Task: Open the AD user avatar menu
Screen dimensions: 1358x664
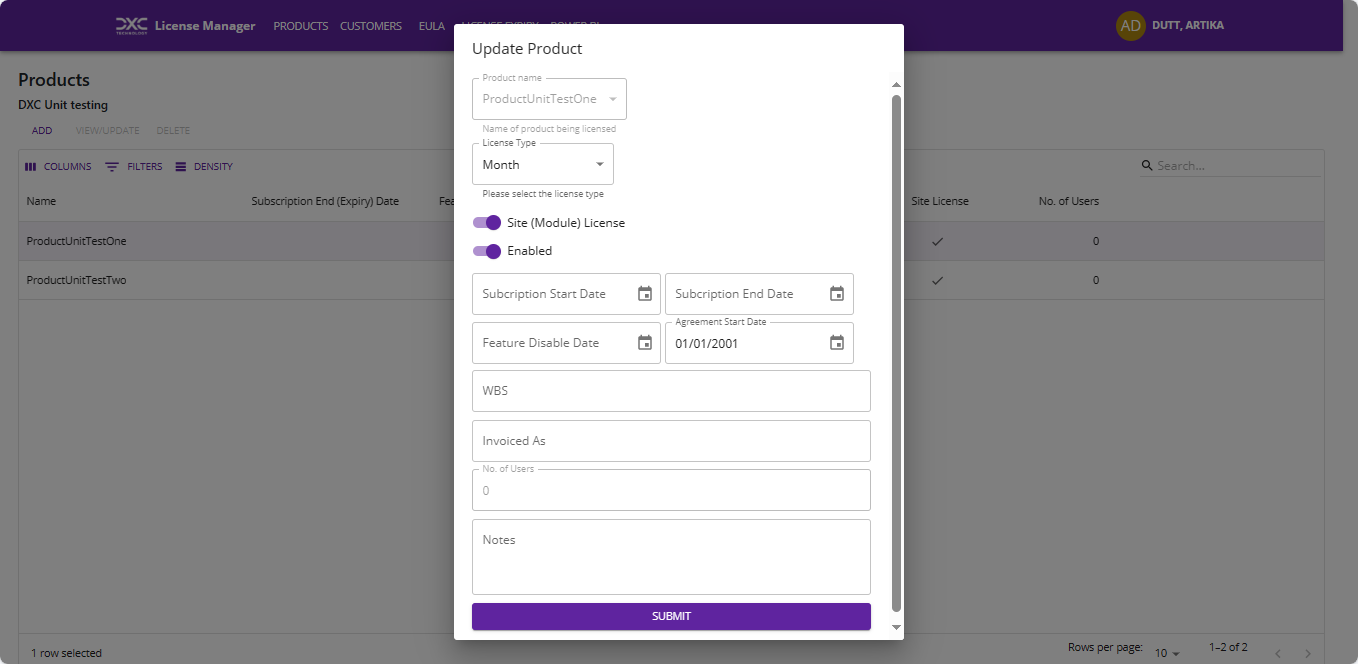Action: point(1130,25)
